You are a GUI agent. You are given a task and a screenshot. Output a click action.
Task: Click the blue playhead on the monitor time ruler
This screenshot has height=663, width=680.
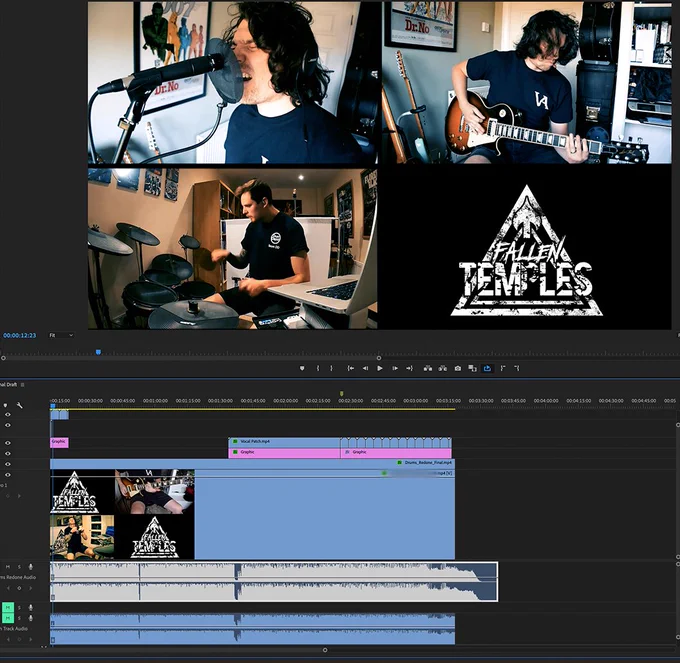98,352
